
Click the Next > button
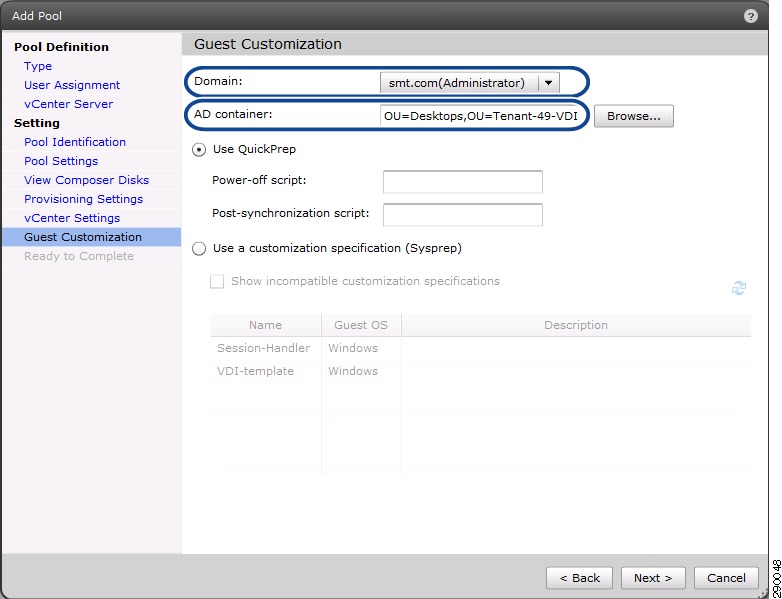point(653,578)
